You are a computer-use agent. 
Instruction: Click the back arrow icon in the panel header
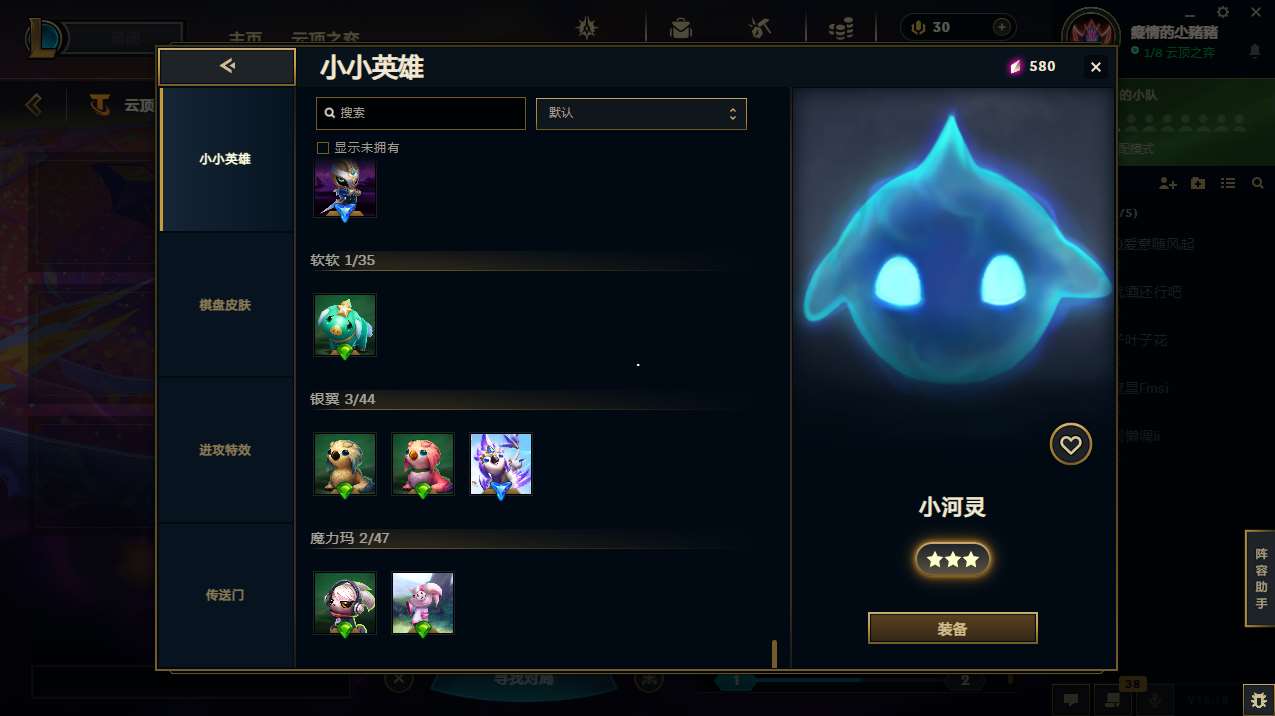coord(227,66)
